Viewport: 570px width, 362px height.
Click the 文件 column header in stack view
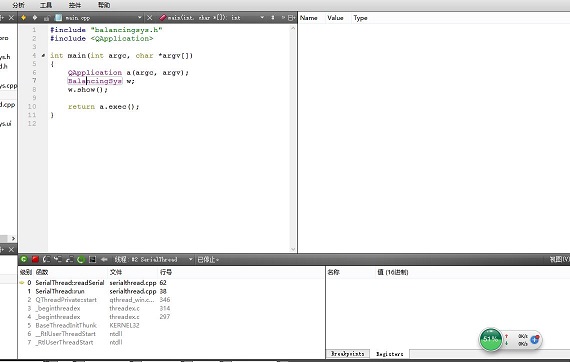116,272
